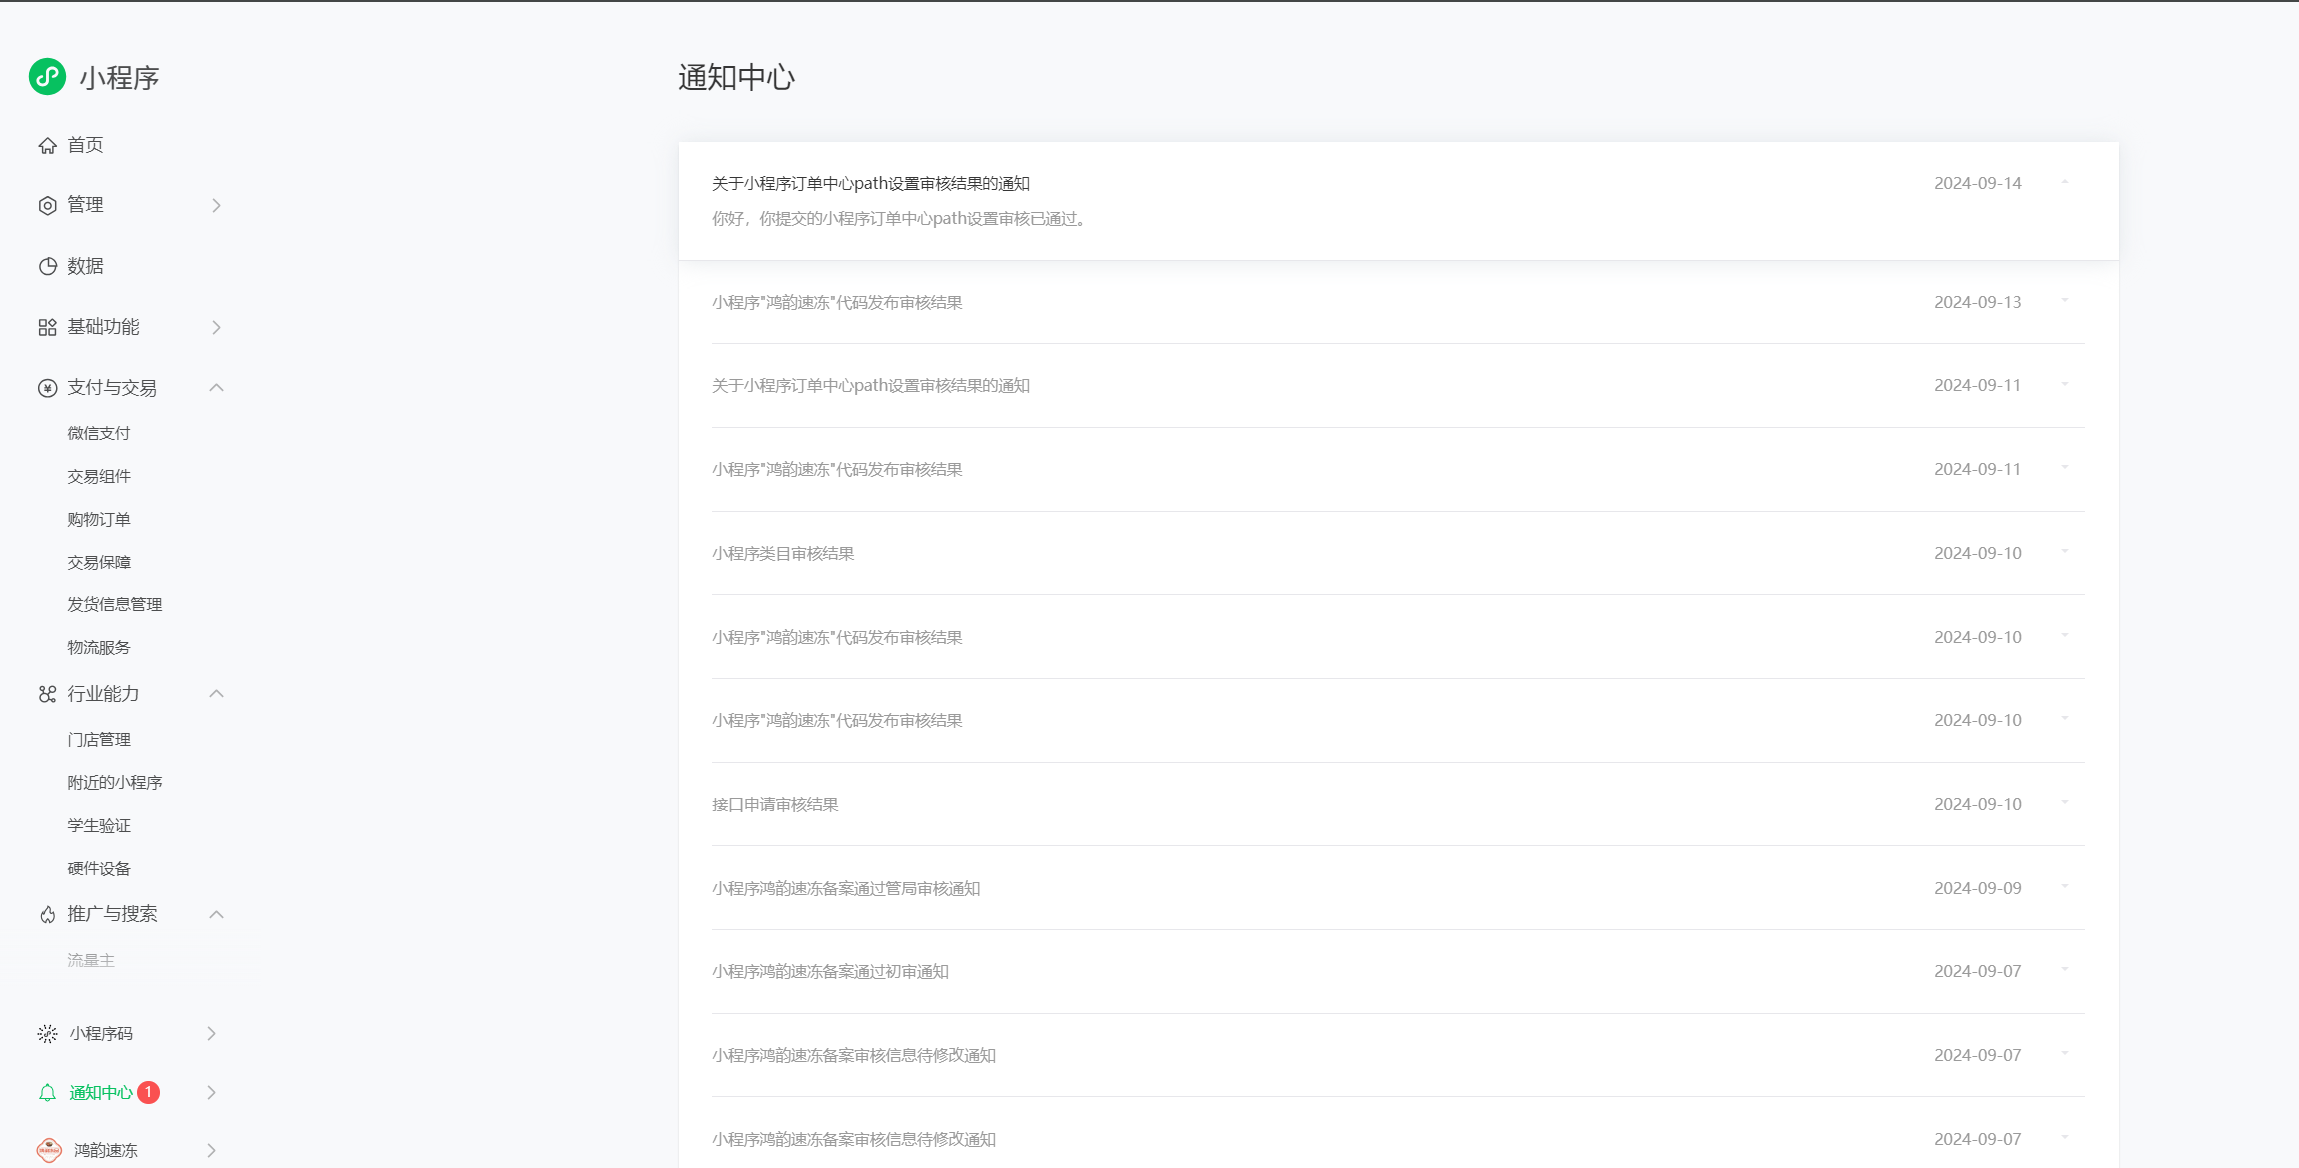Open the 接口申请审核结果 notification
Viewport: 2299px width, 1168px height.
coord(775,805)
